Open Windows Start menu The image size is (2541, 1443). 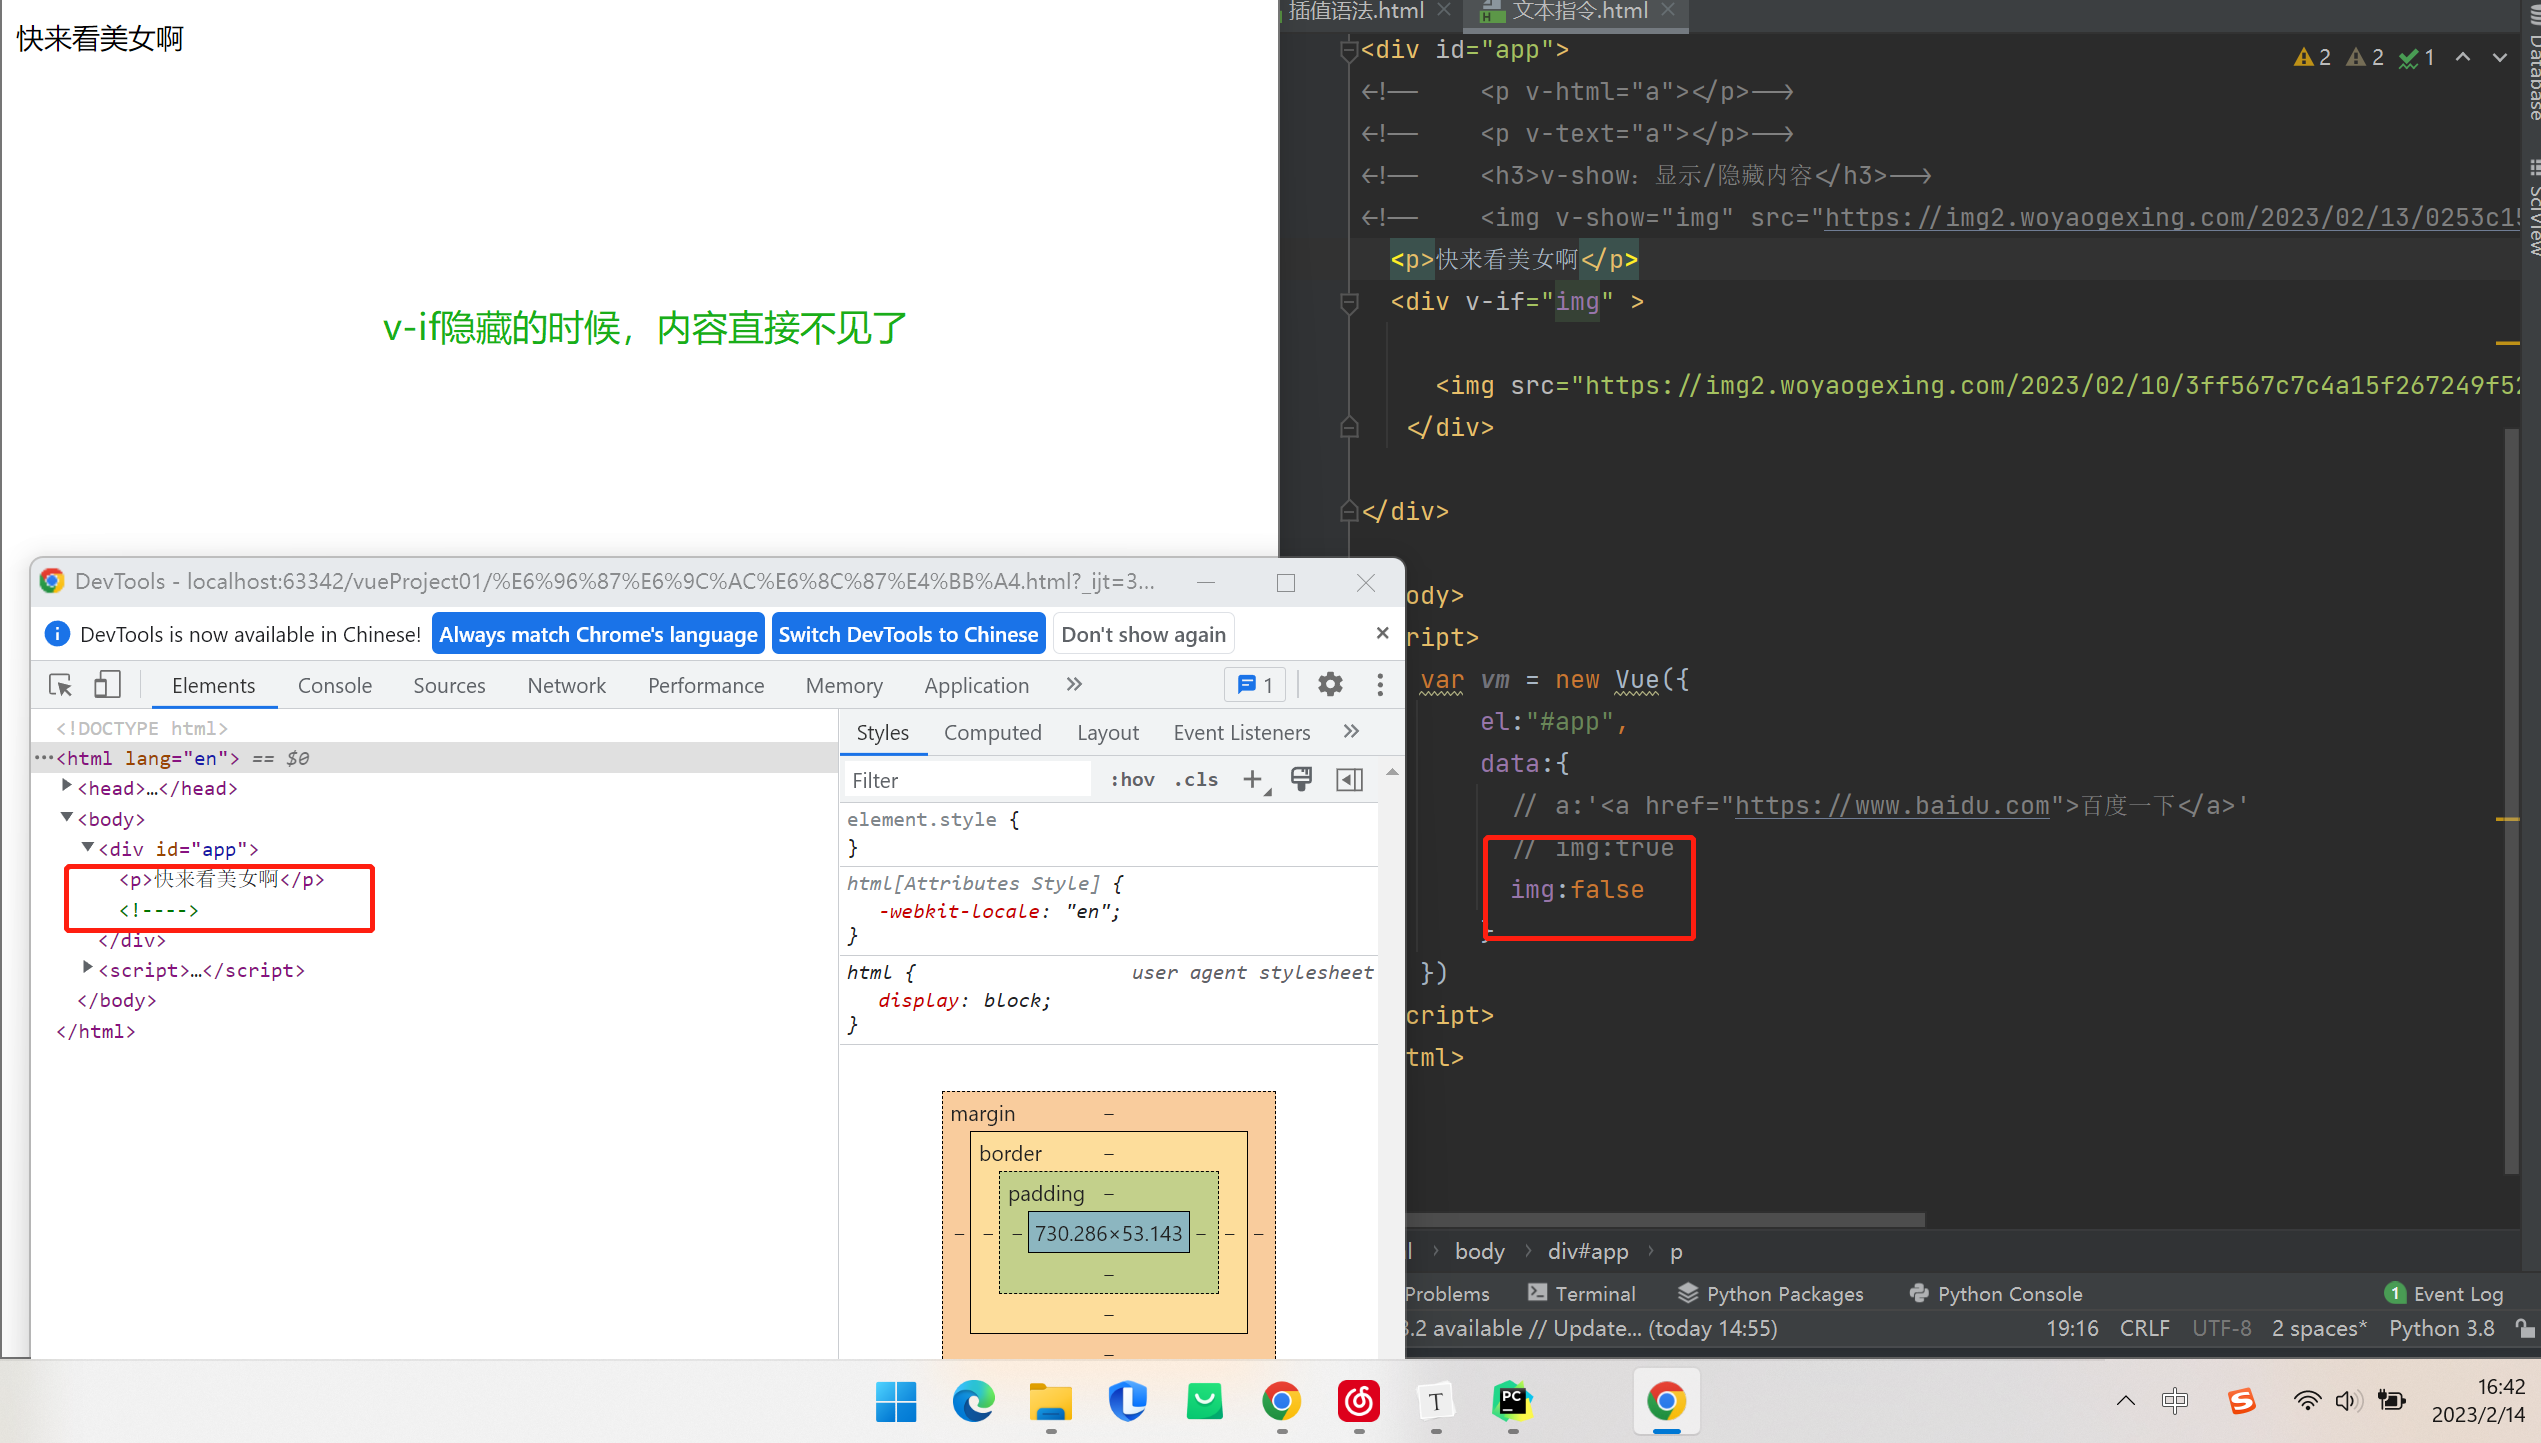pyautogui.click(x=895, y=1401)
